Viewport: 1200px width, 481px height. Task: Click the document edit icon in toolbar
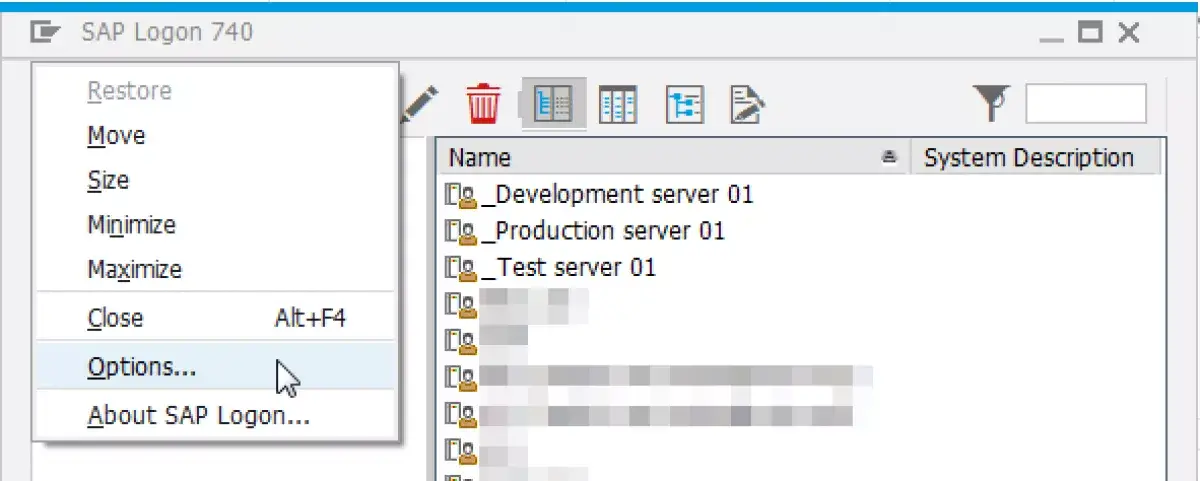click(x=748, y=104)
